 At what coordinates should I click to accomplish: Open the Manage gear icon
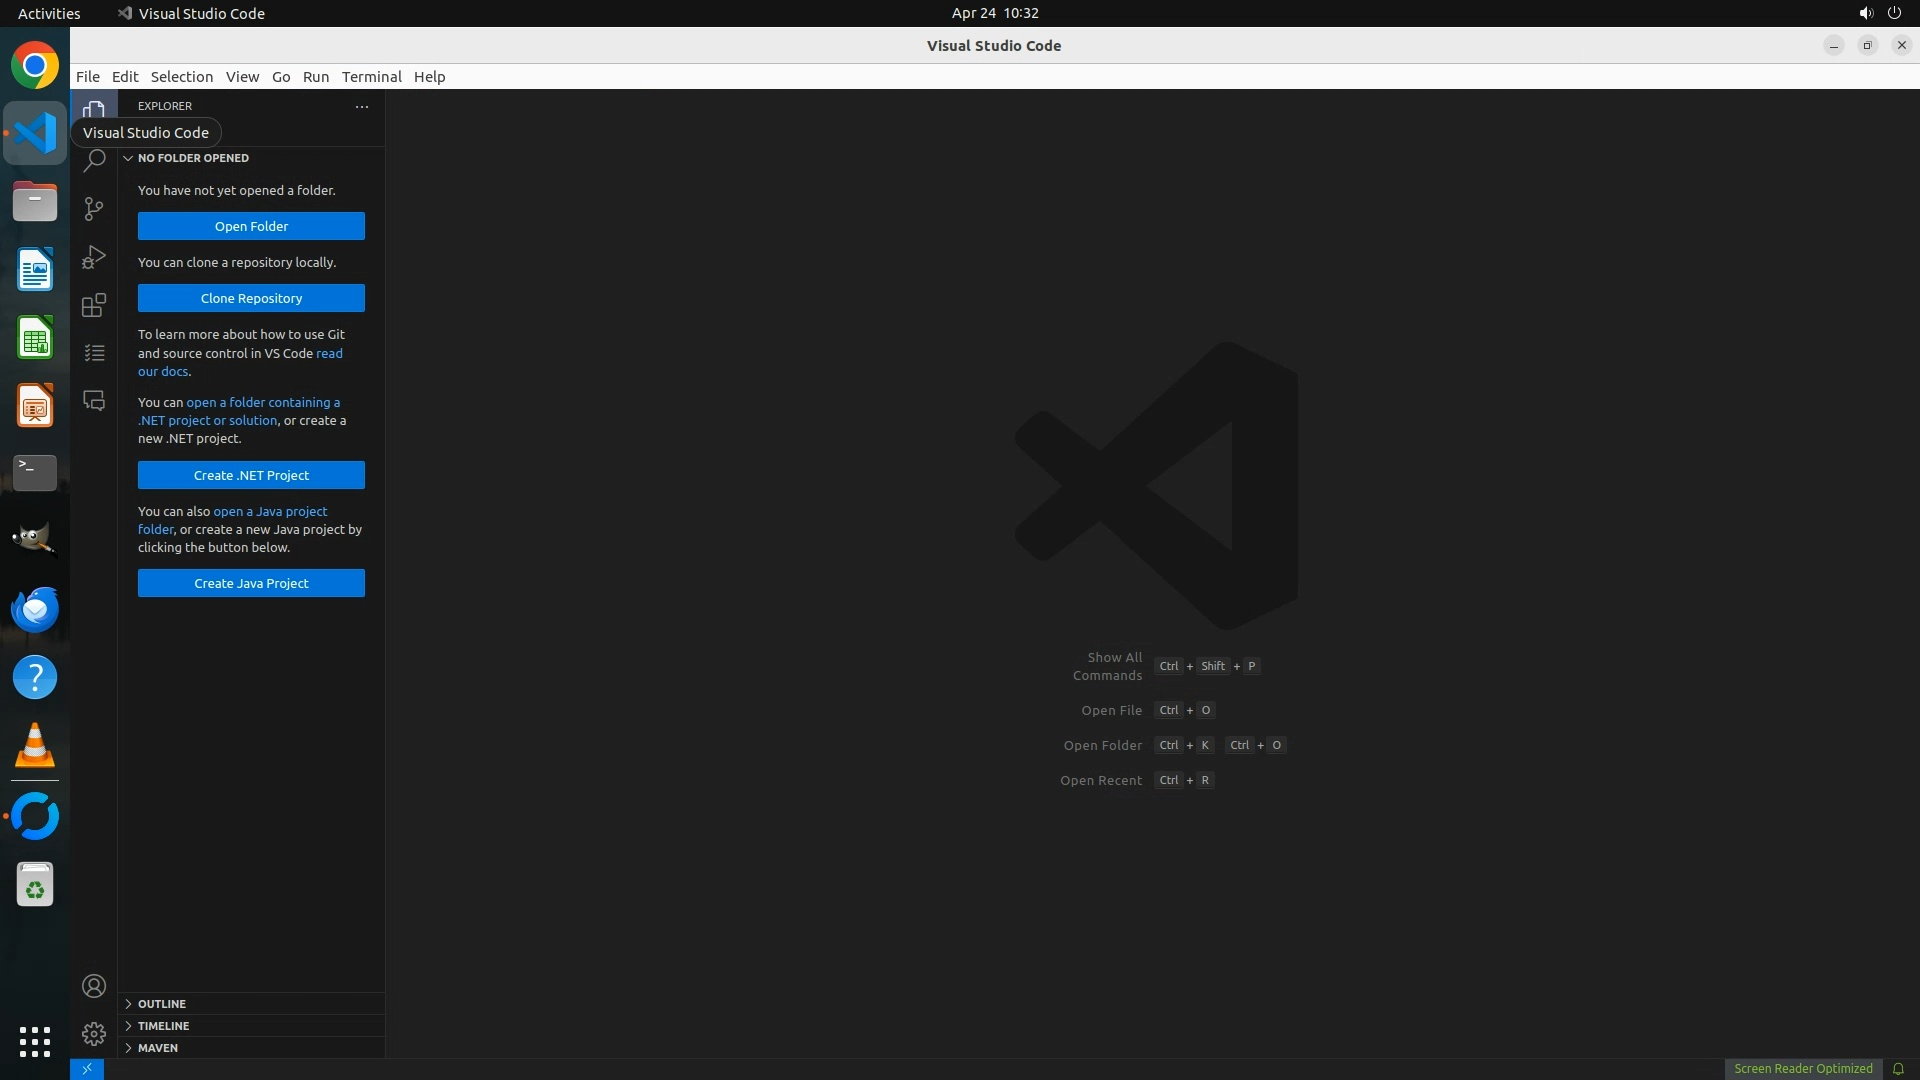pyautogui.click(x=94, y=1034)
